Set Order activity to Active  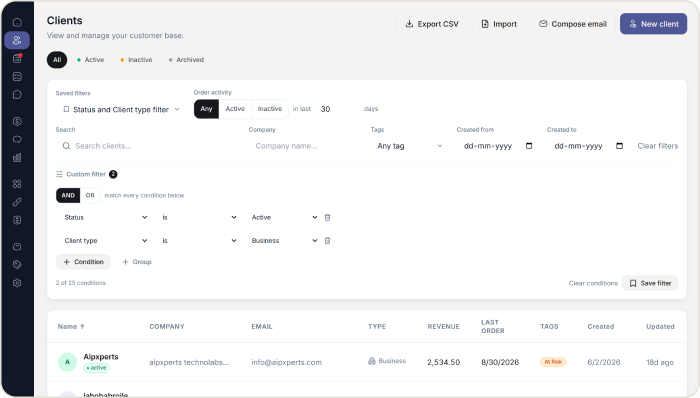pyautogui.click(x=235, y=109)
